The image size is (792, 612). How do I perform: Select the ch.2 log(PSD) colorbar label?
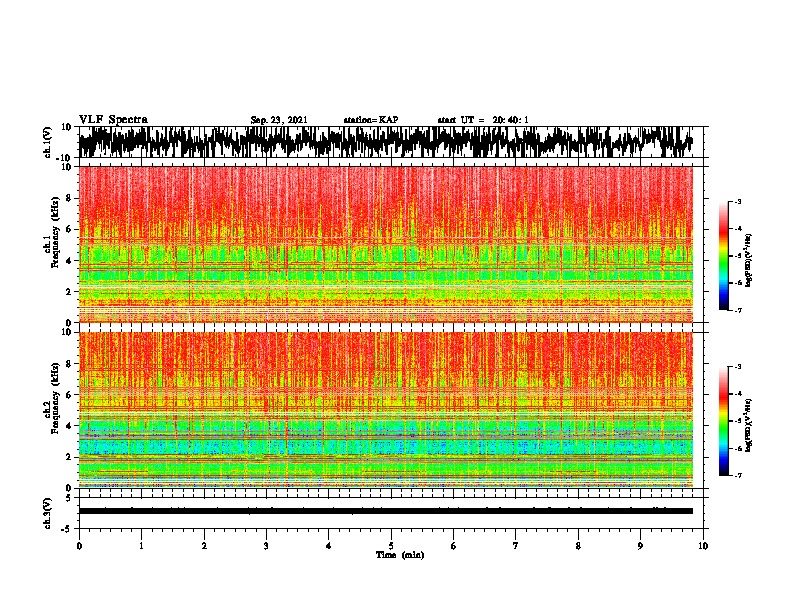(x=748, y=425)
